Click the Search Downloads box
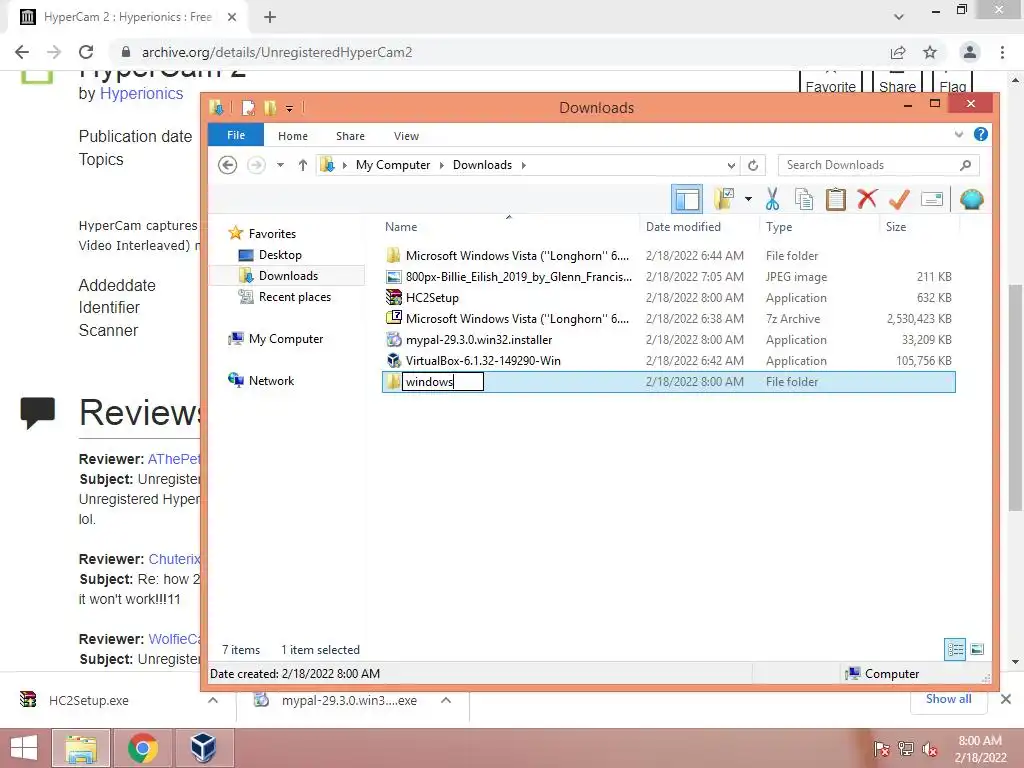1024x768 pixels. 878,165
